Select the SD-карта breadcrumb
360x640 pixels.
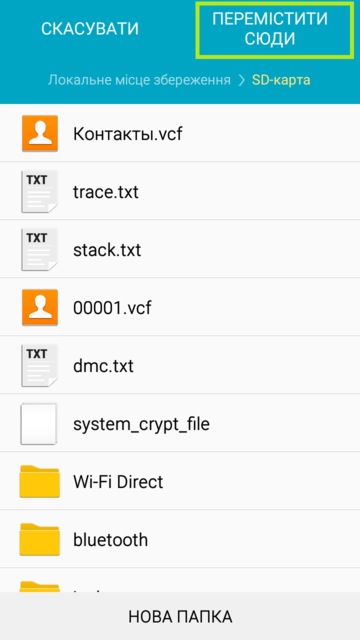click(281, 80)
